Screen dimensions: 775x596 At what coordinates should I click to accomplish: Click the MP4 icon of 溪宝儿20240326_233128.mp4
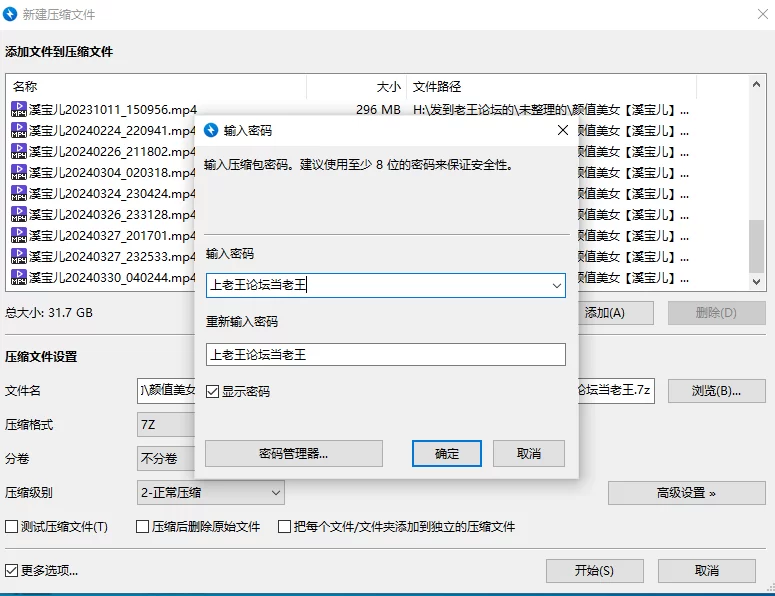point(19,214)
